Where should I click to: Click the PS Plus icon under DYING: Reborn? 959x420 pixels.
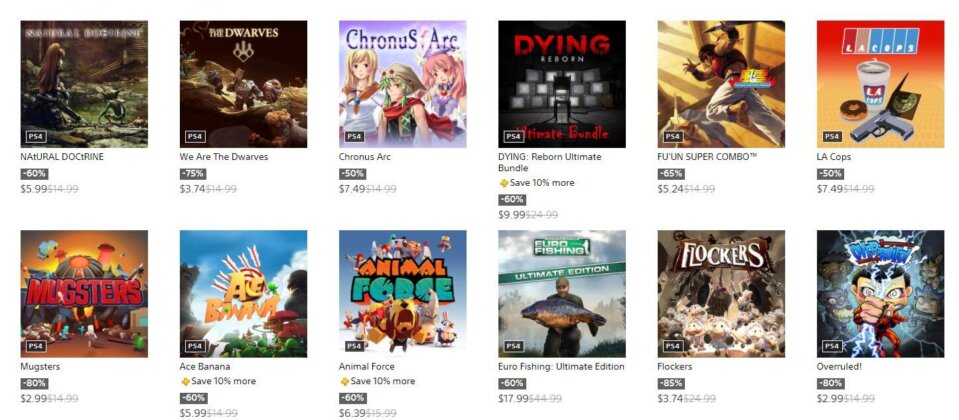[503, 183]
